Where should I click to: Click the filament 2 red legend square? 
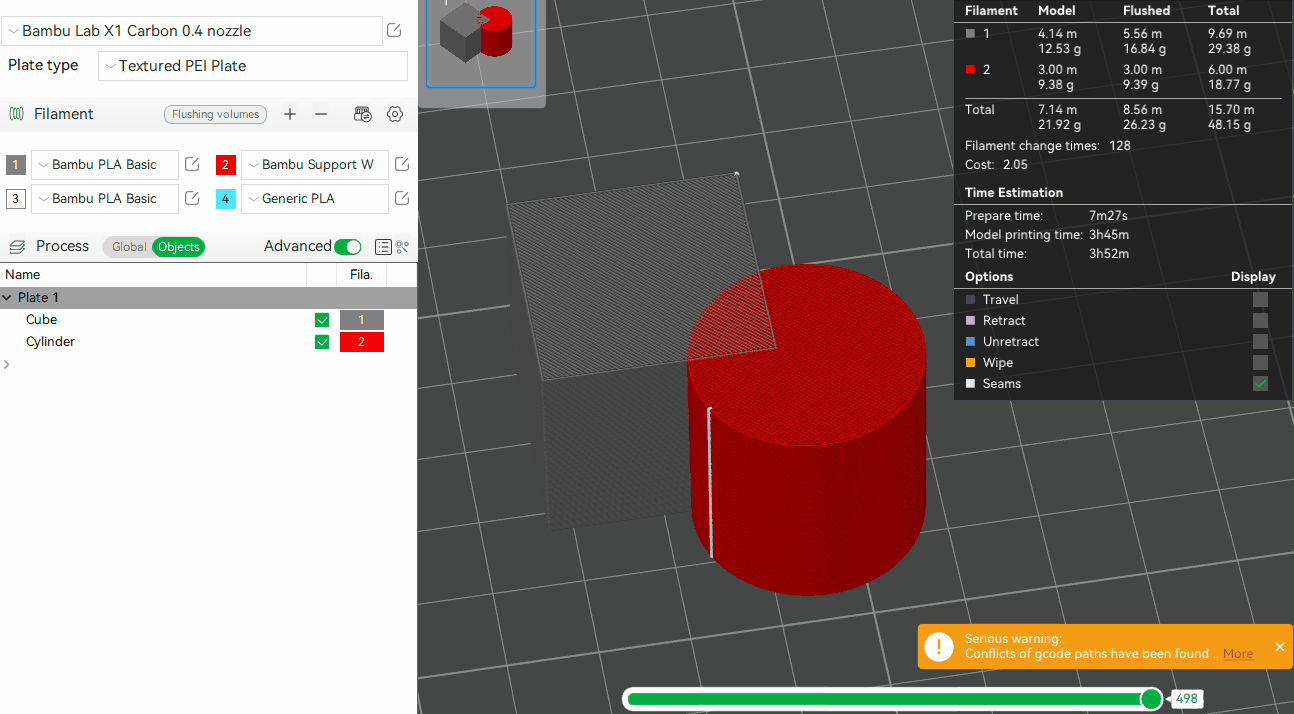click(970, 70)
